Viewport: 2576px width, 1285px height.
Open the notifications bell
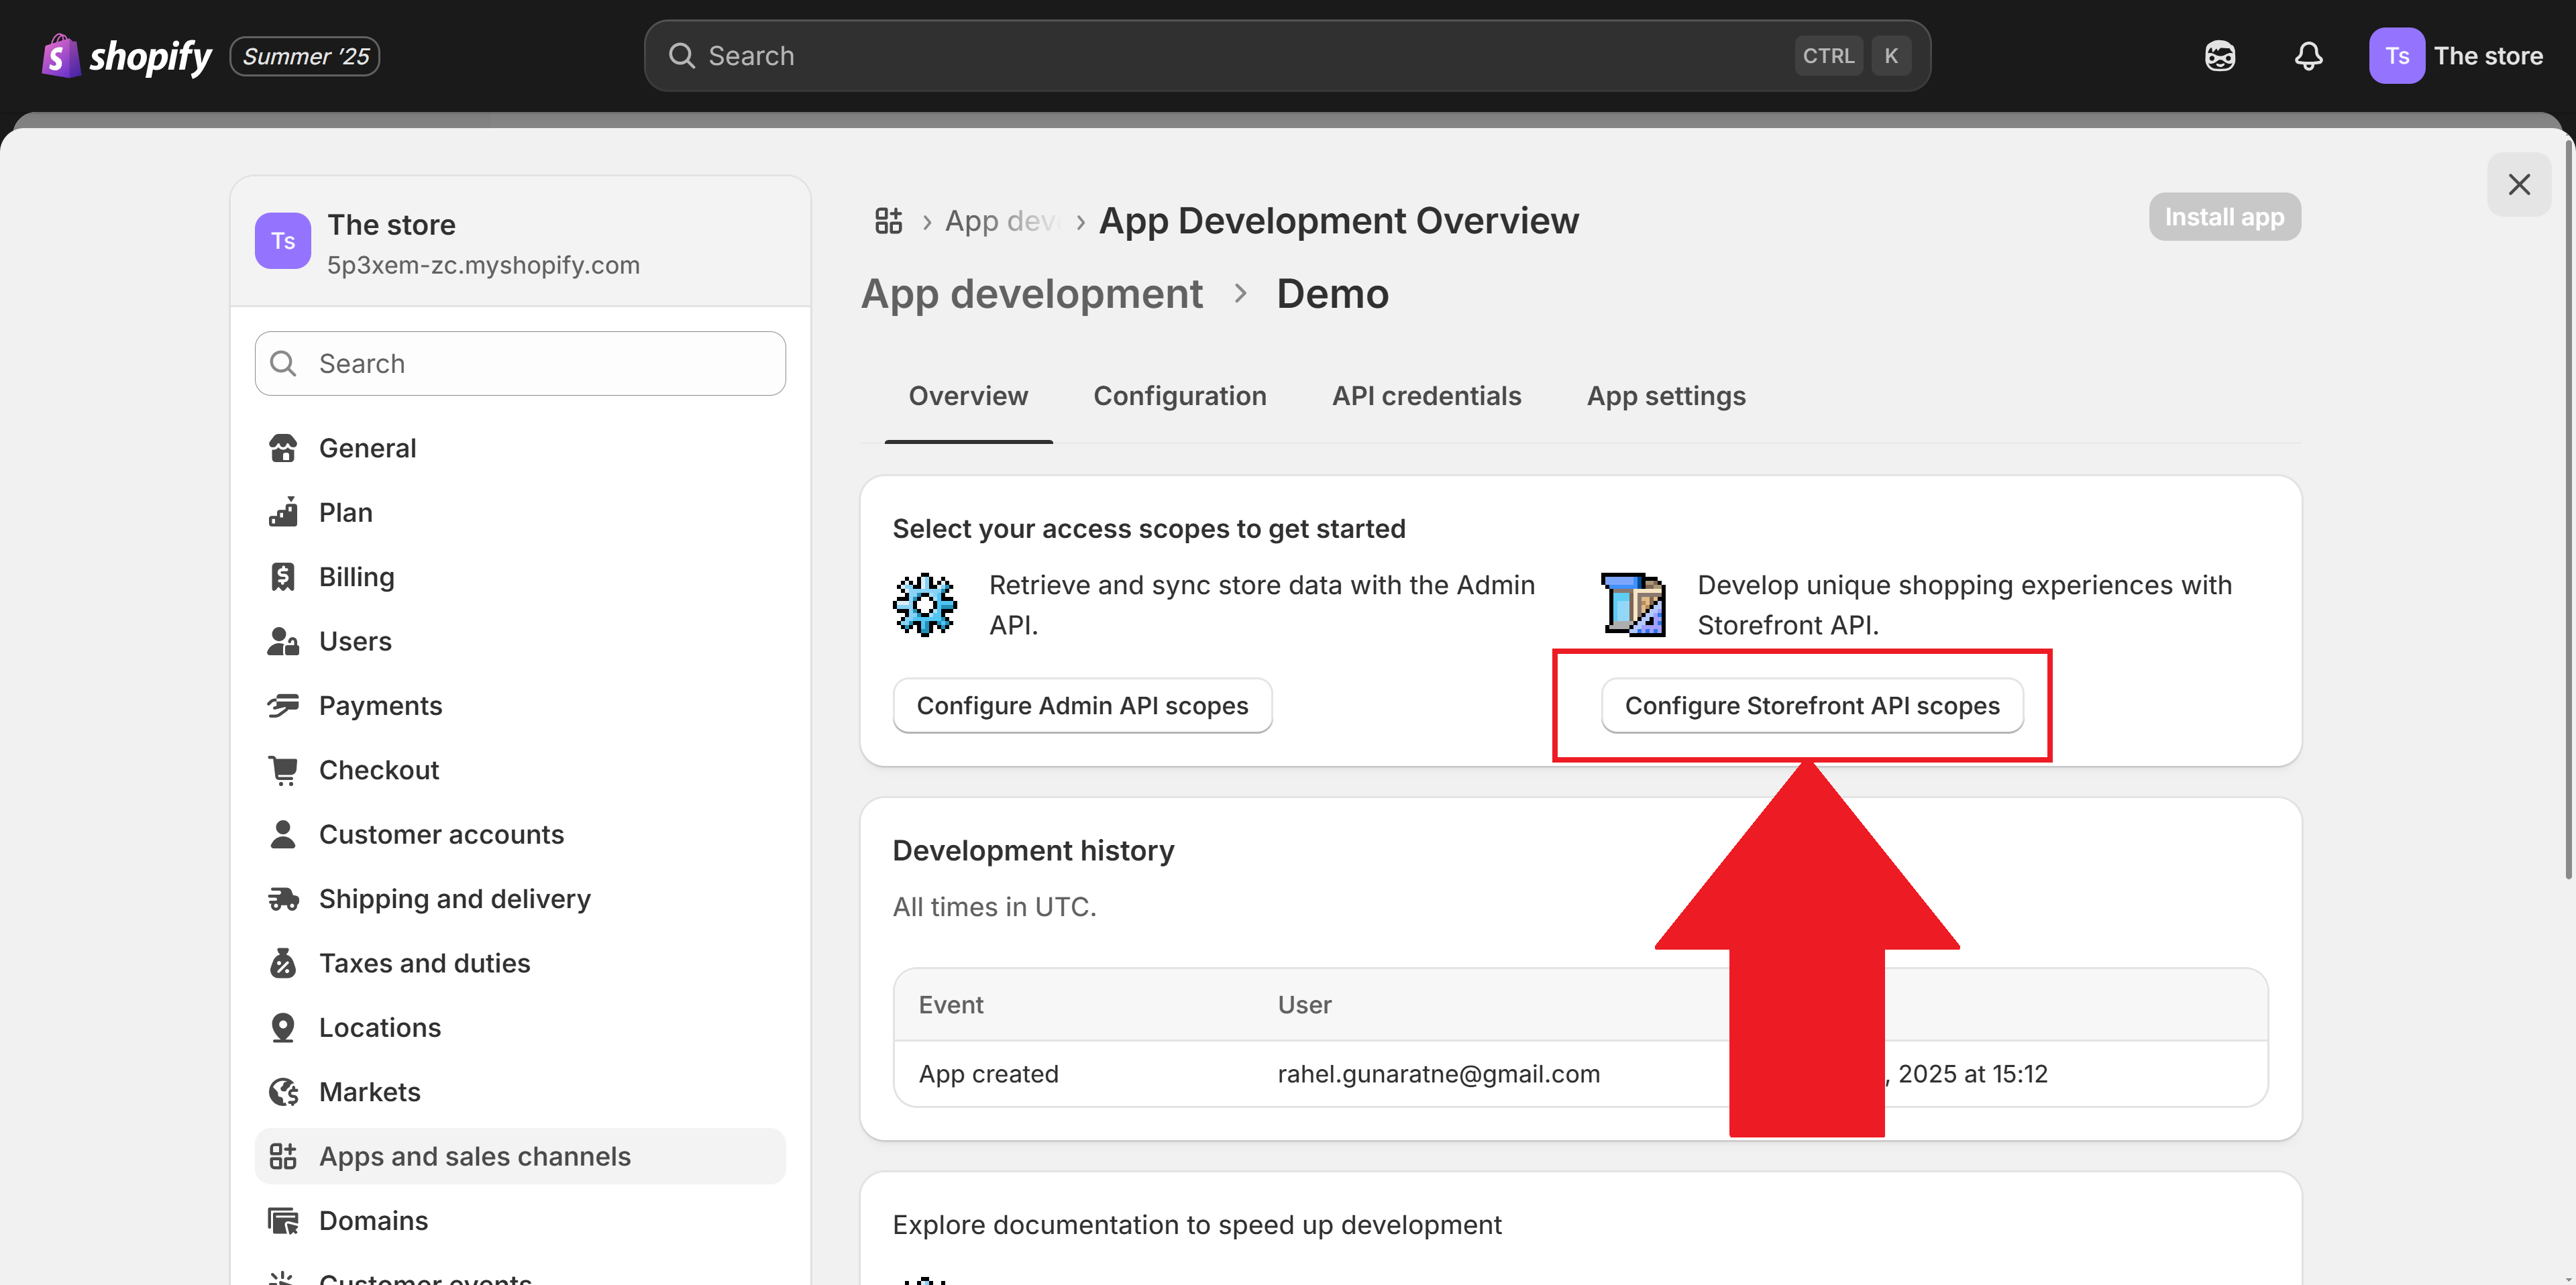coord(2308,57)
